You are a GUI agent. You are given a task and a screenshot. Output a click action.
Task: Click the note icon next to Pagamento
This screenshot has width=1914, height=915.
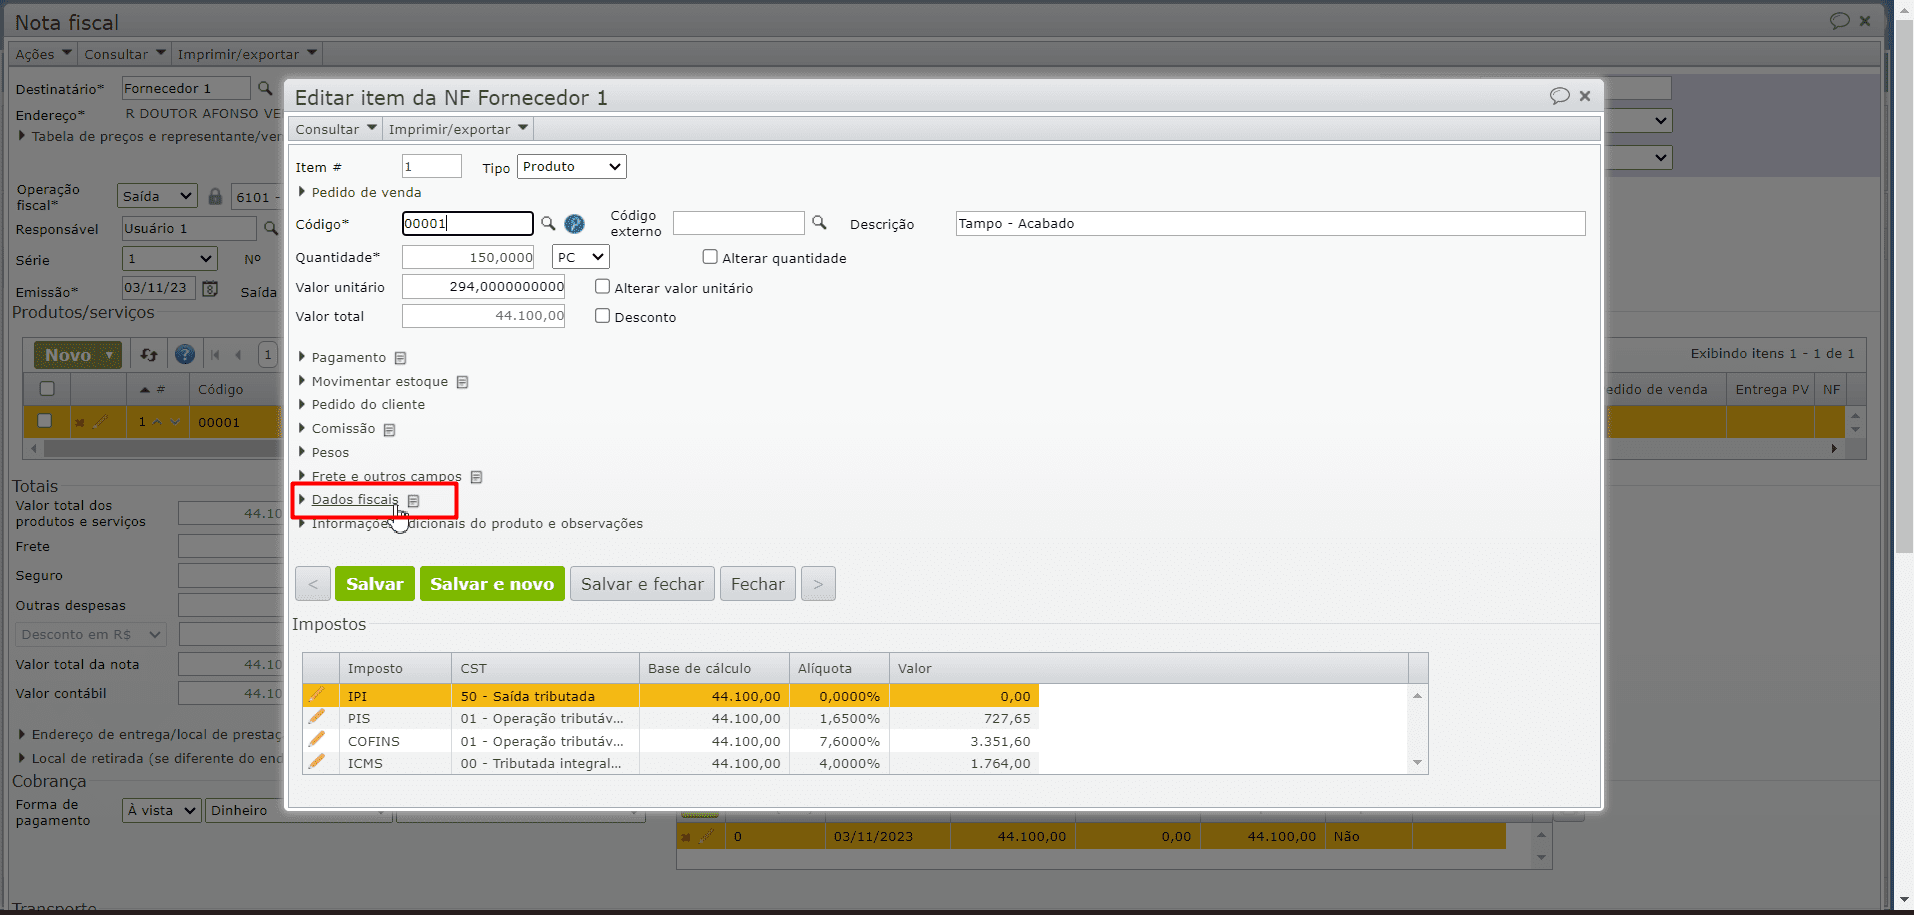tap(400, 358)
